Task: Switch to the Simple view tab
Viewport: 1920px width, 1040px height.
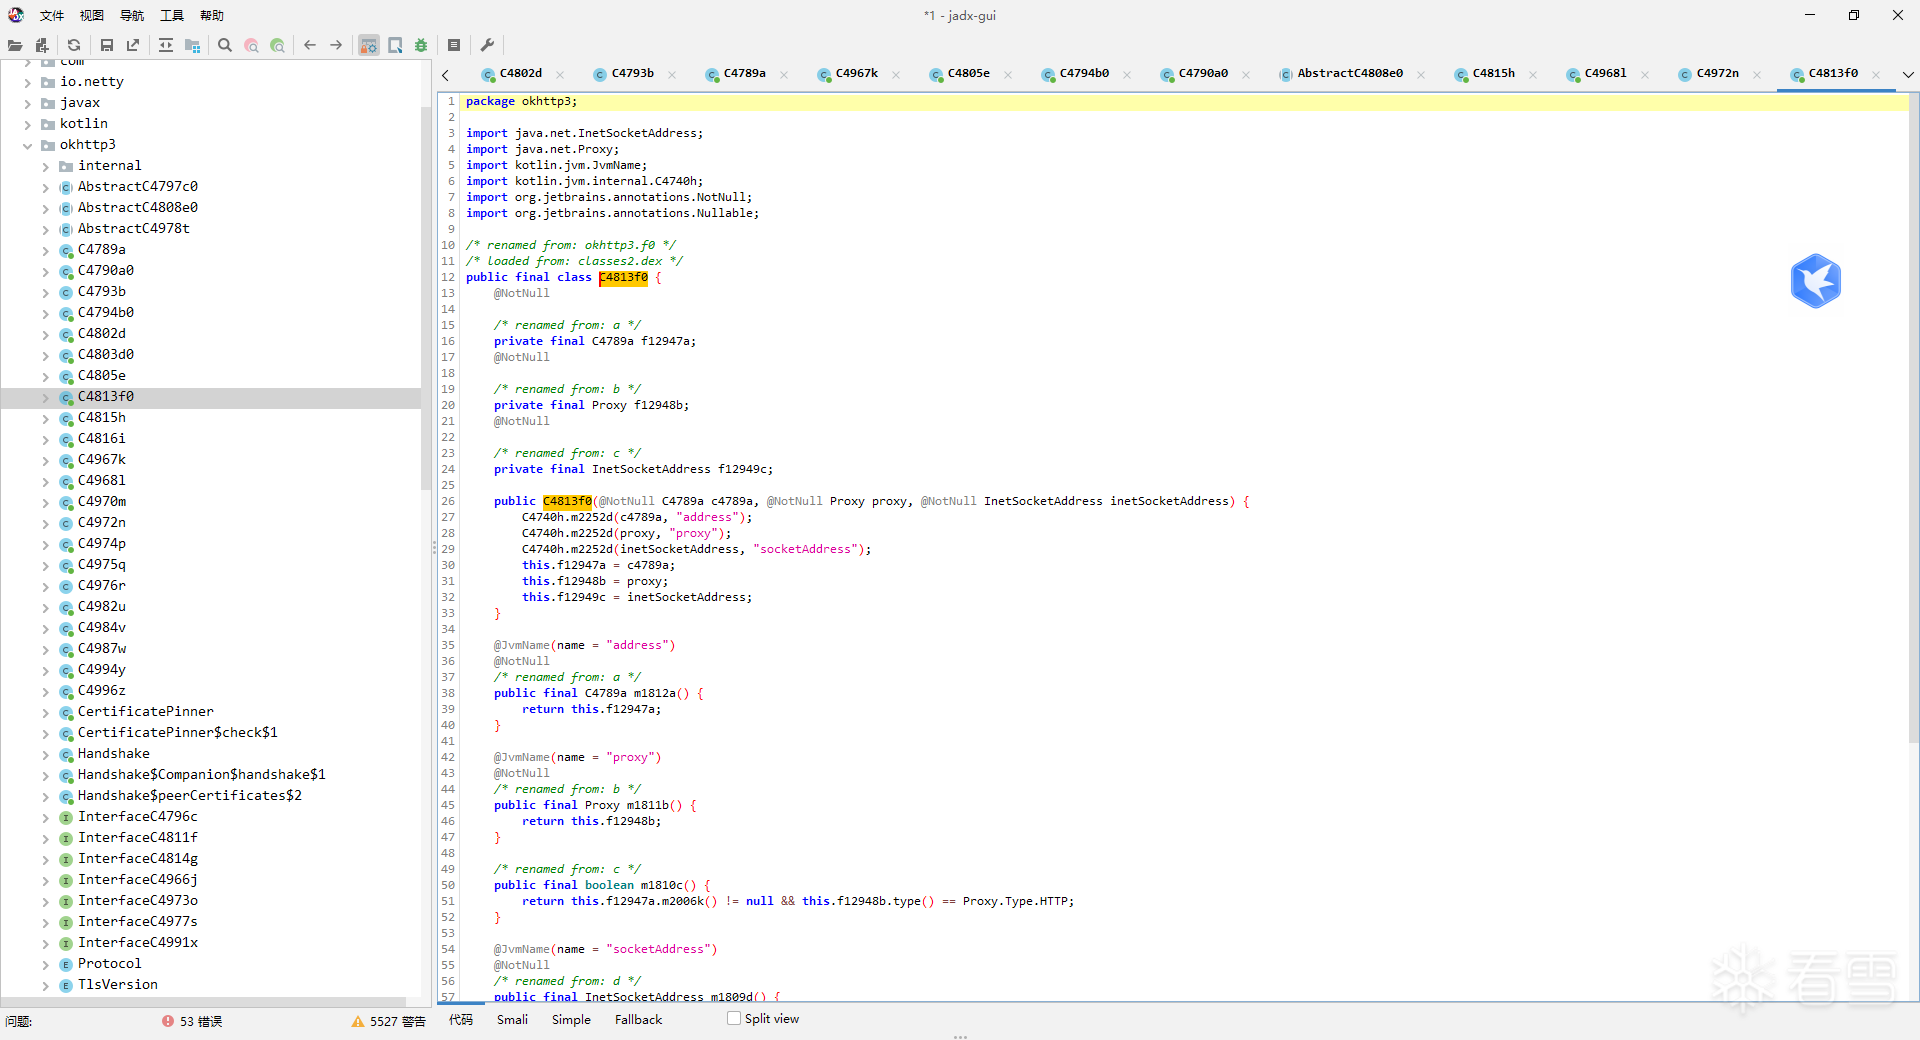Action: (571, 1019)
